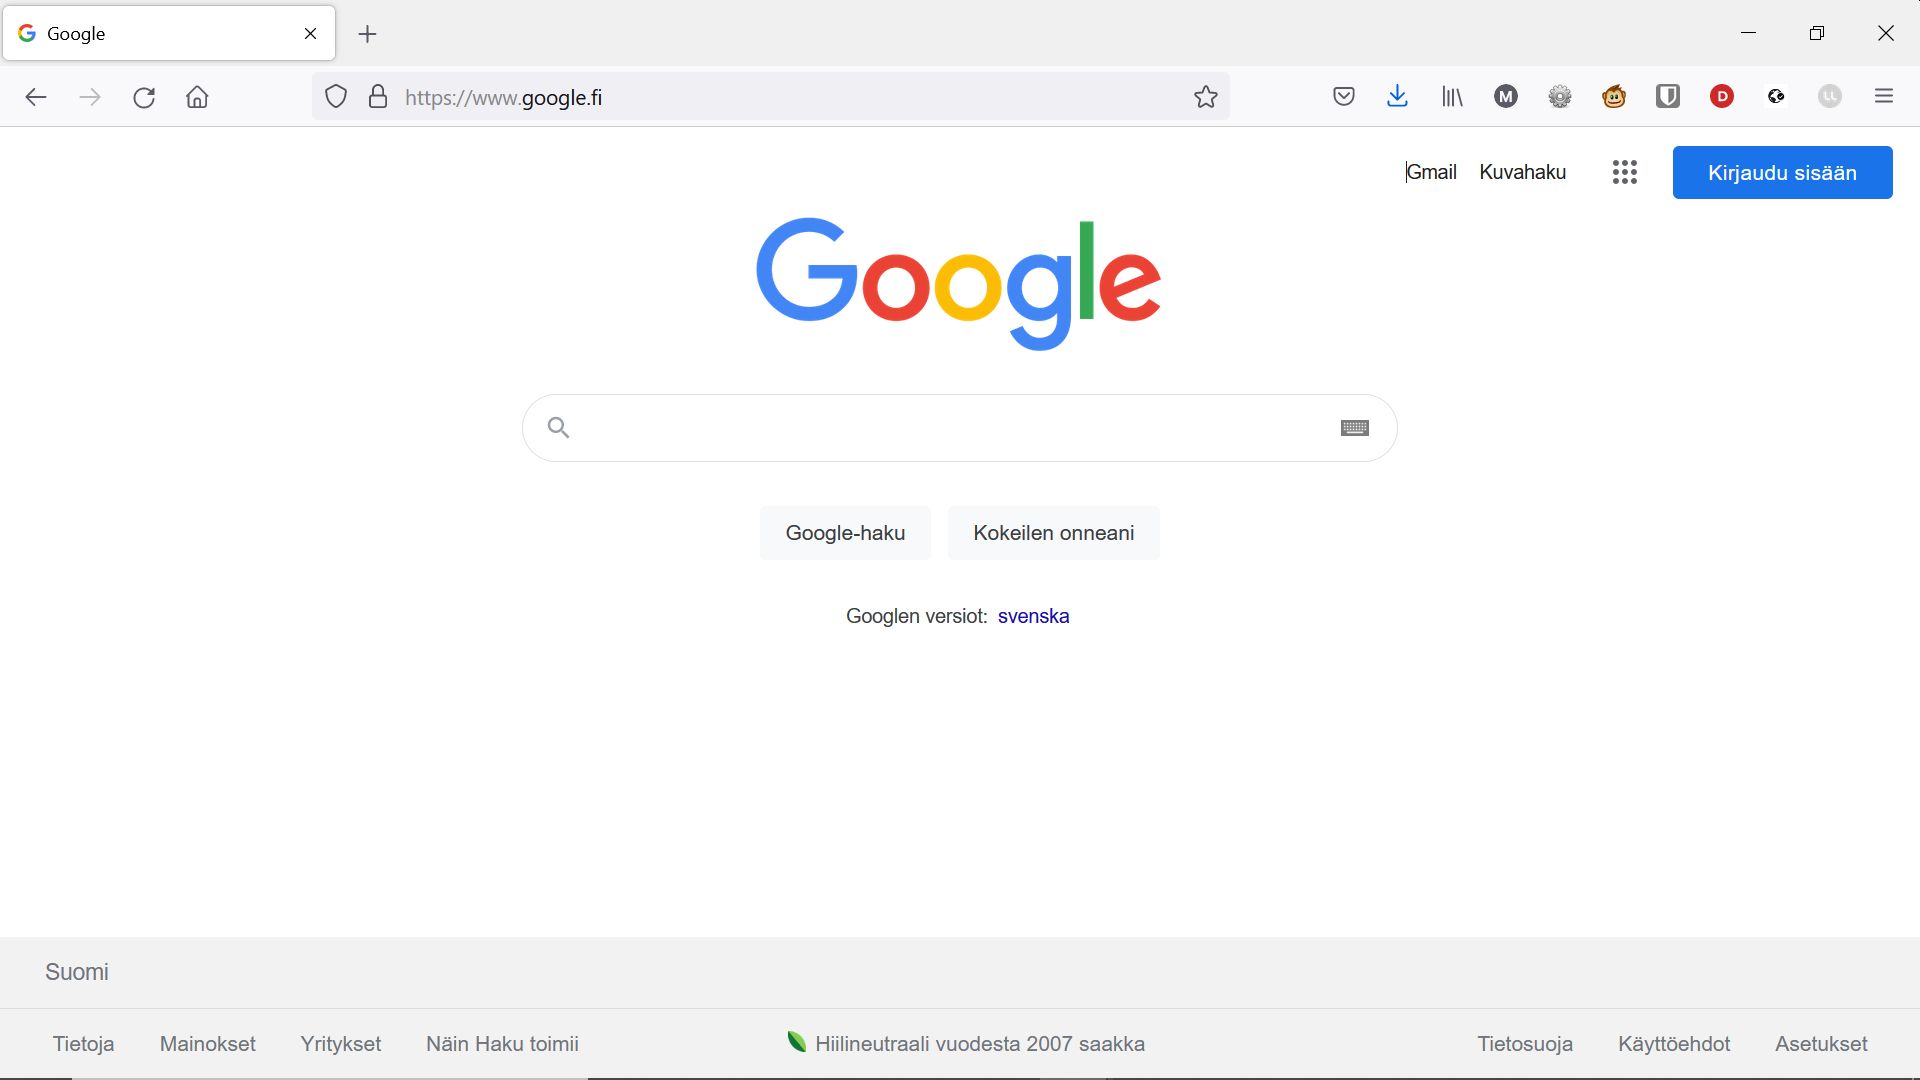This screenshot has height=1080, width=1920.
Task: Click the red D extension icon
Action: [1722, 97]
